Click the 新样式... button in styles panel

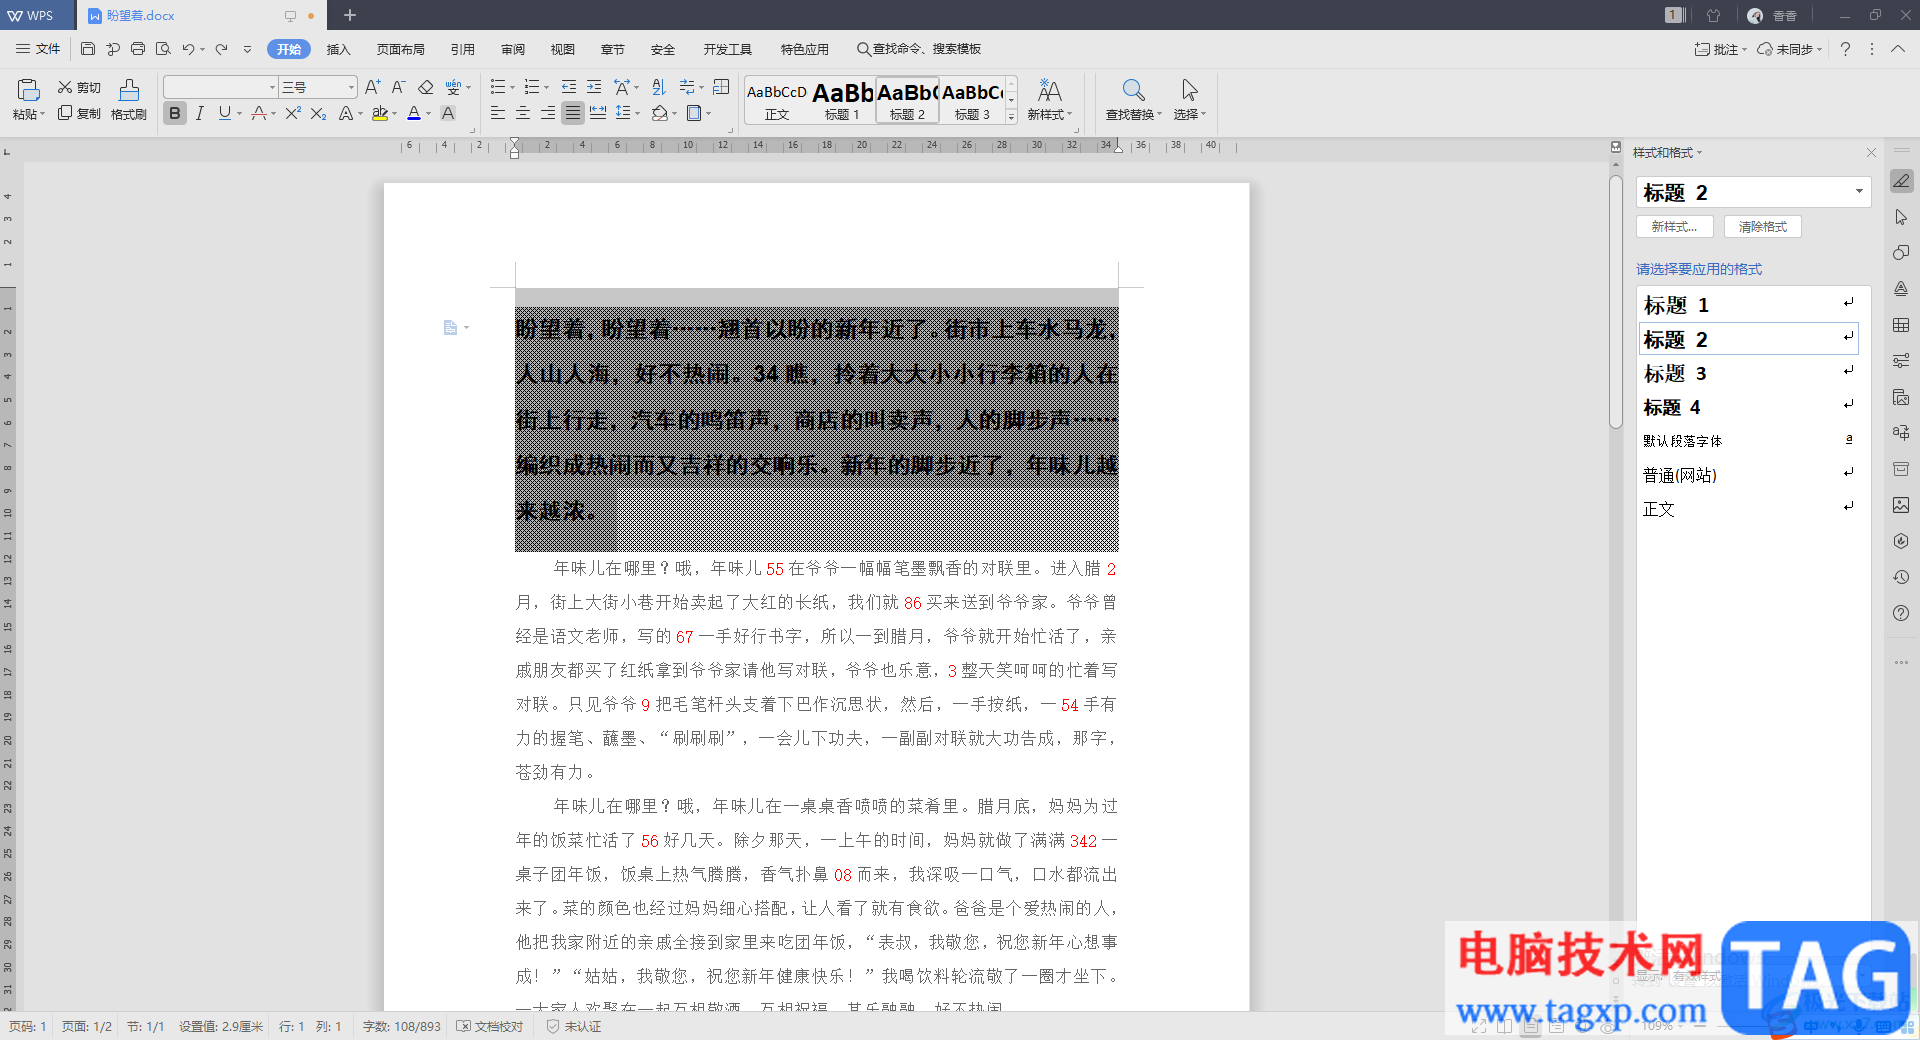click(x=1674, y=227)
